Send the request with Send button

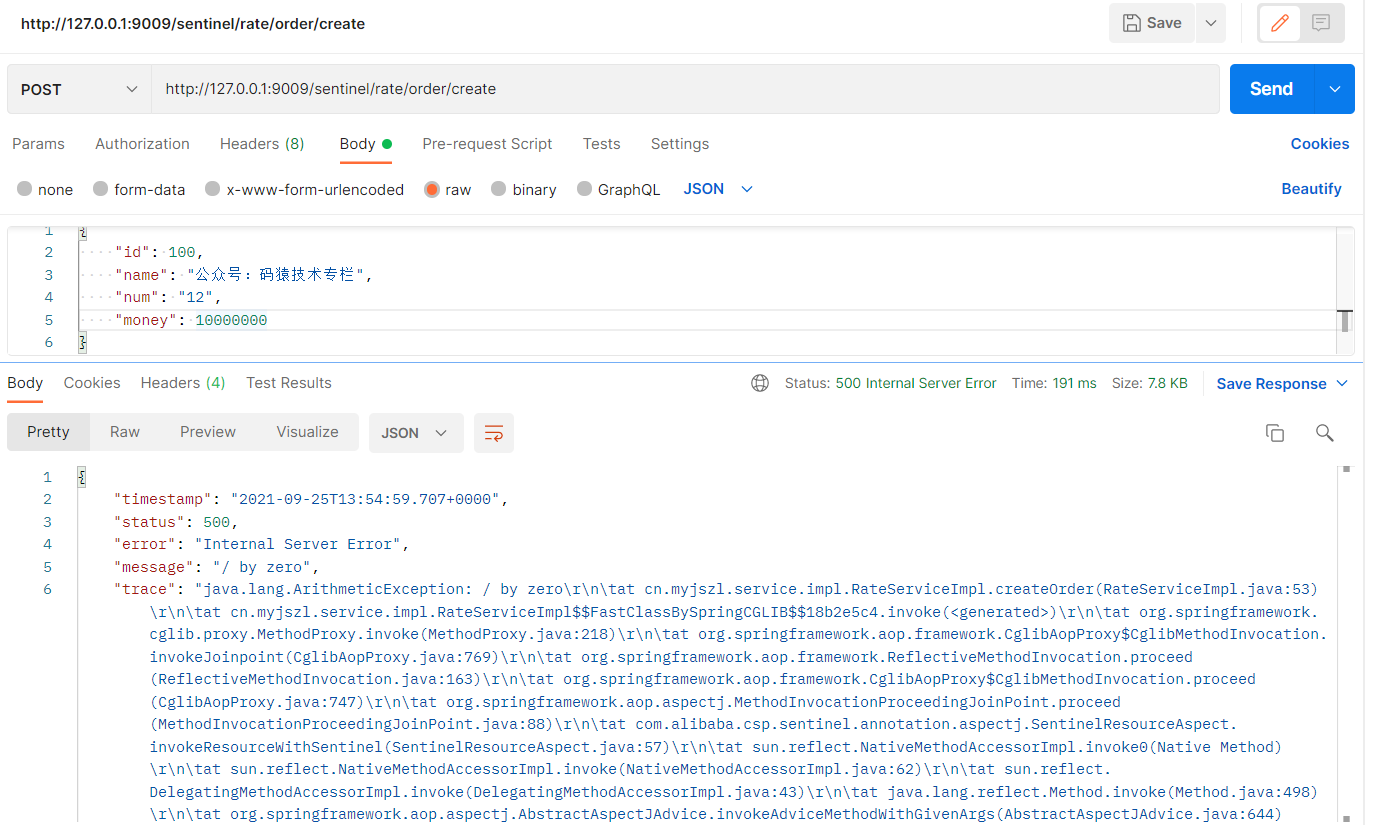1271,89
